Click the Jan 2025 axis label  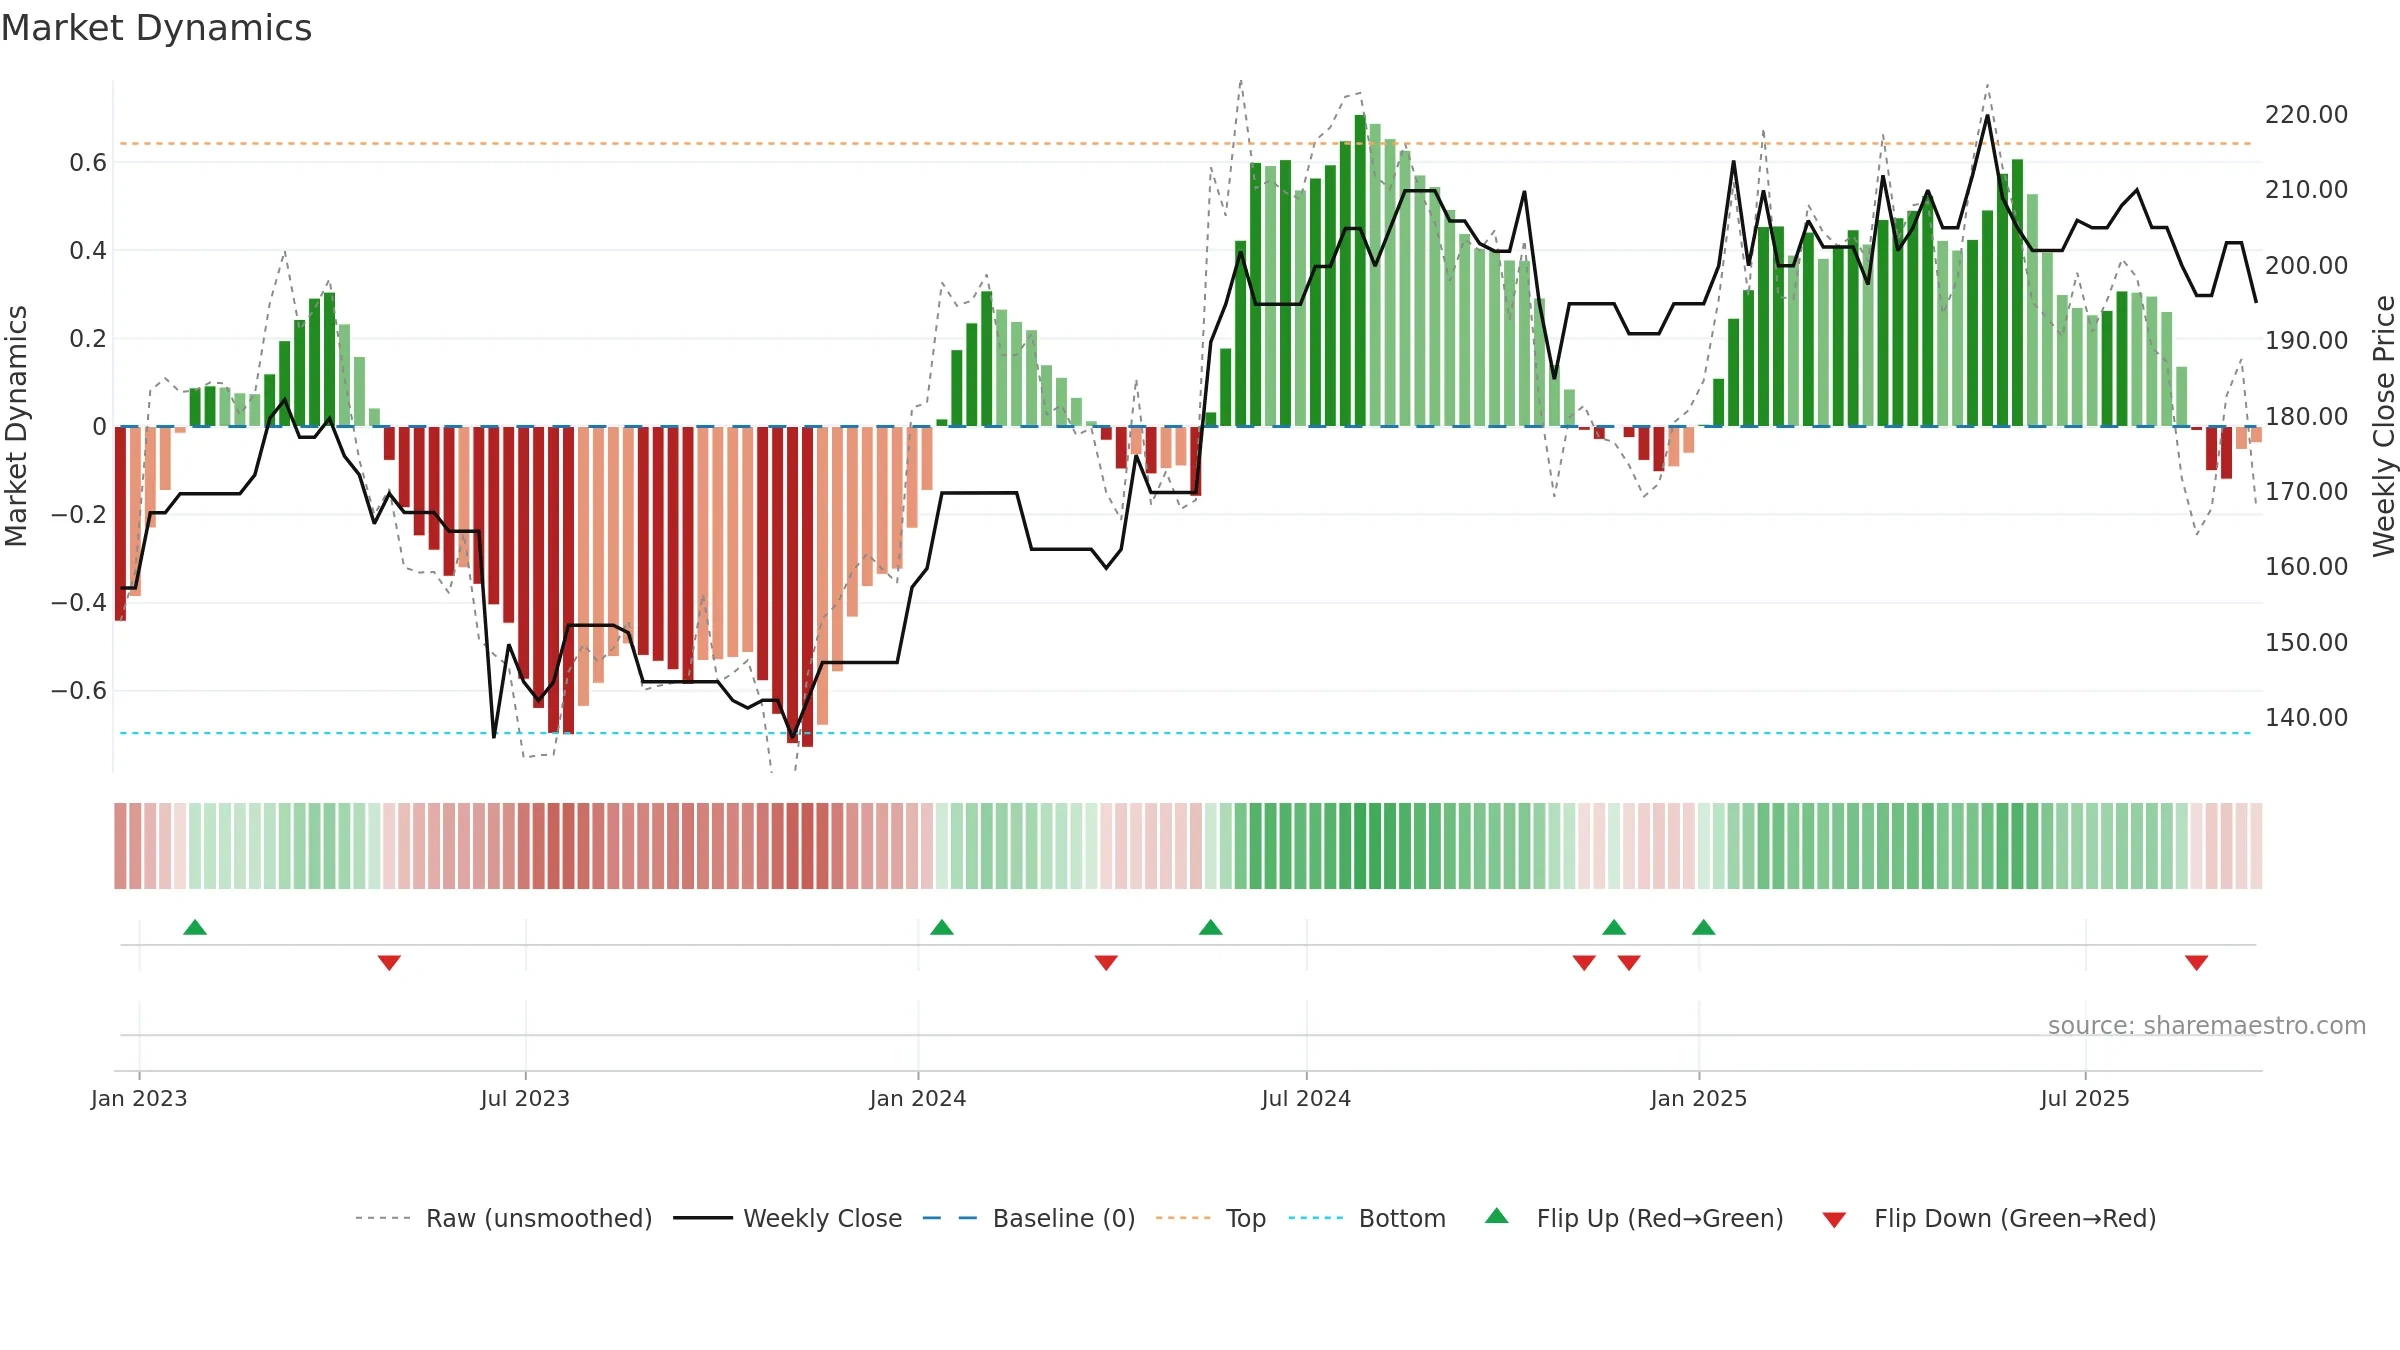pos(1699,1098)
